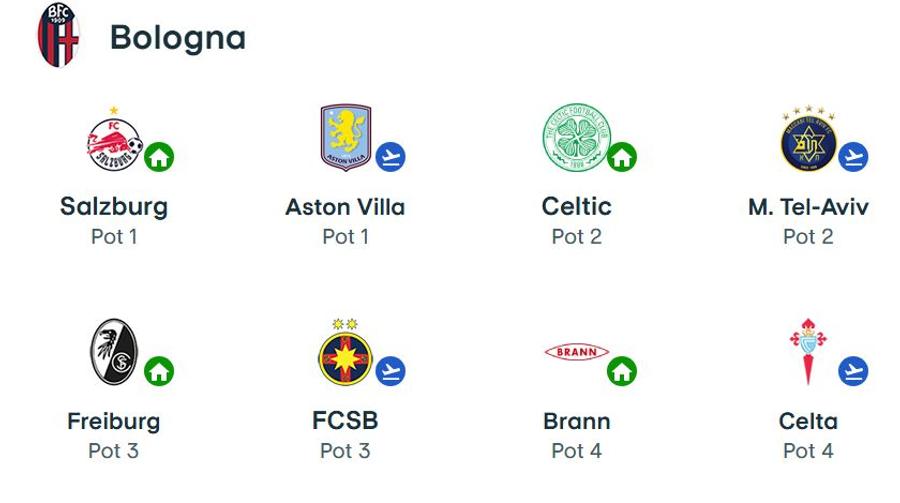Click home icon next to Salzburg

(x=159, y=157)
